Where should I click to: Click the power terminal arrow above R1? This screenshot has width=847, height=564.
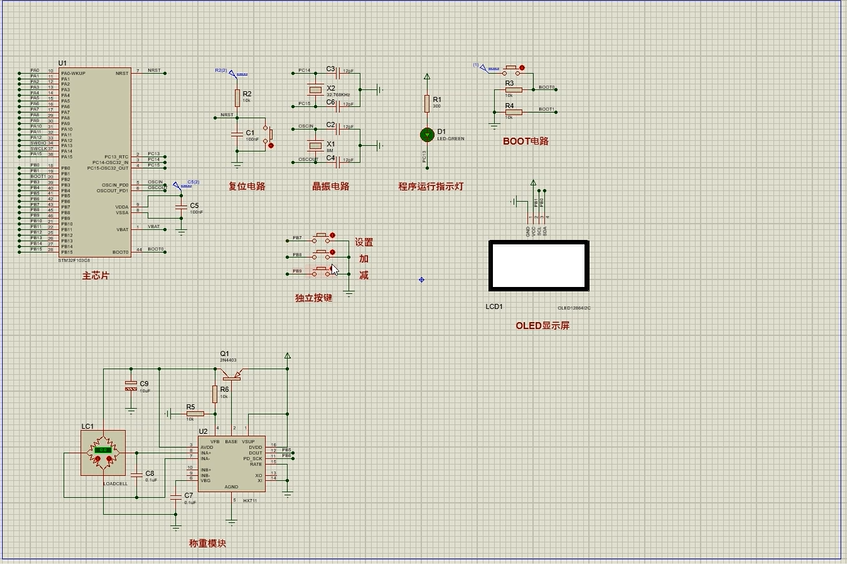pyautogui.click(x=427, y=77)
